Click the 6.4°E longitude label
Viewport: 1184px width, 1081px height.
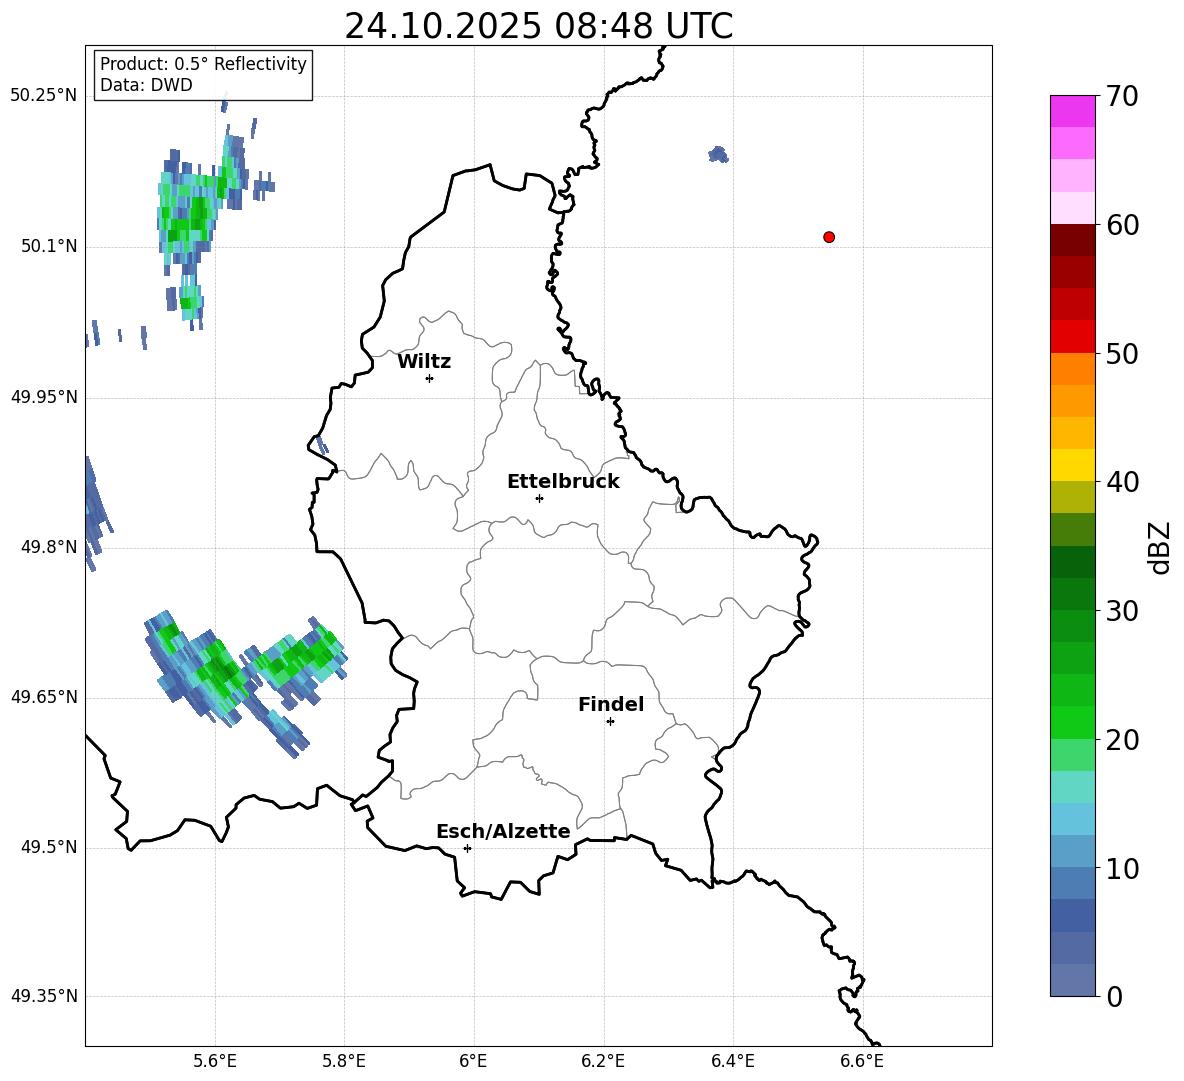point(732,1061)
